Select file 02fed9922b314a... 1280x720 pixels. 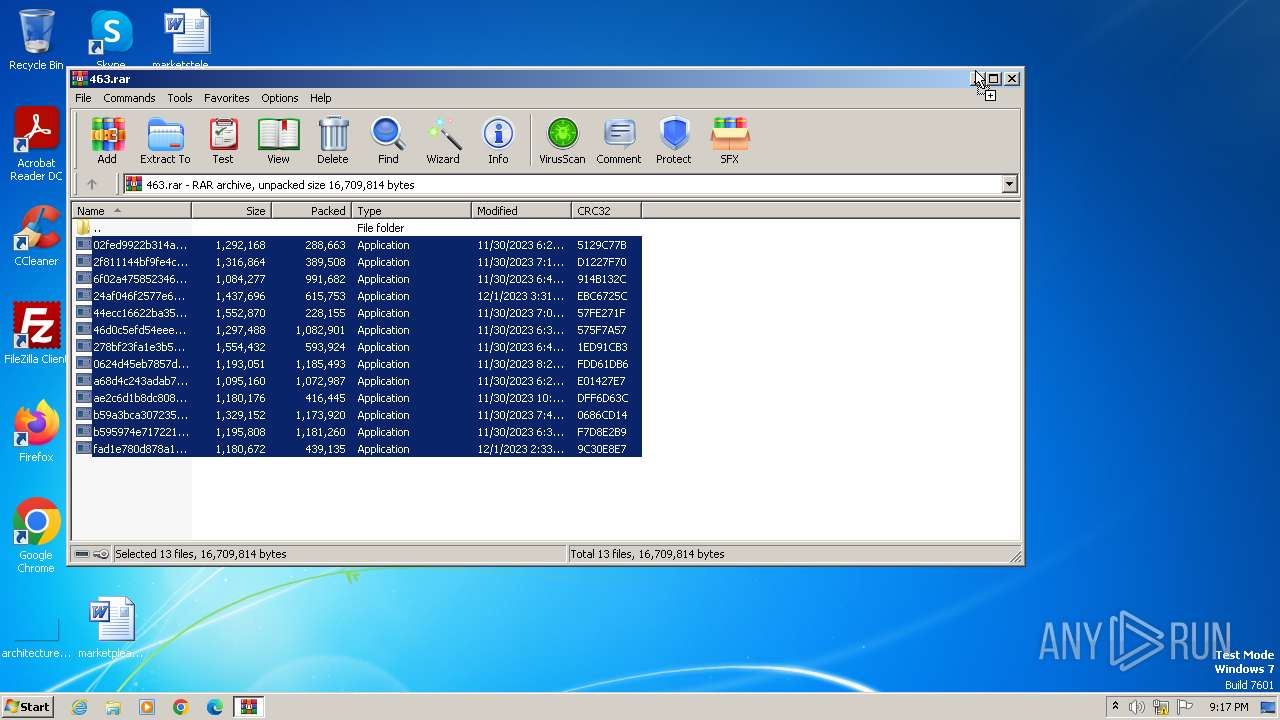[357, 245]
